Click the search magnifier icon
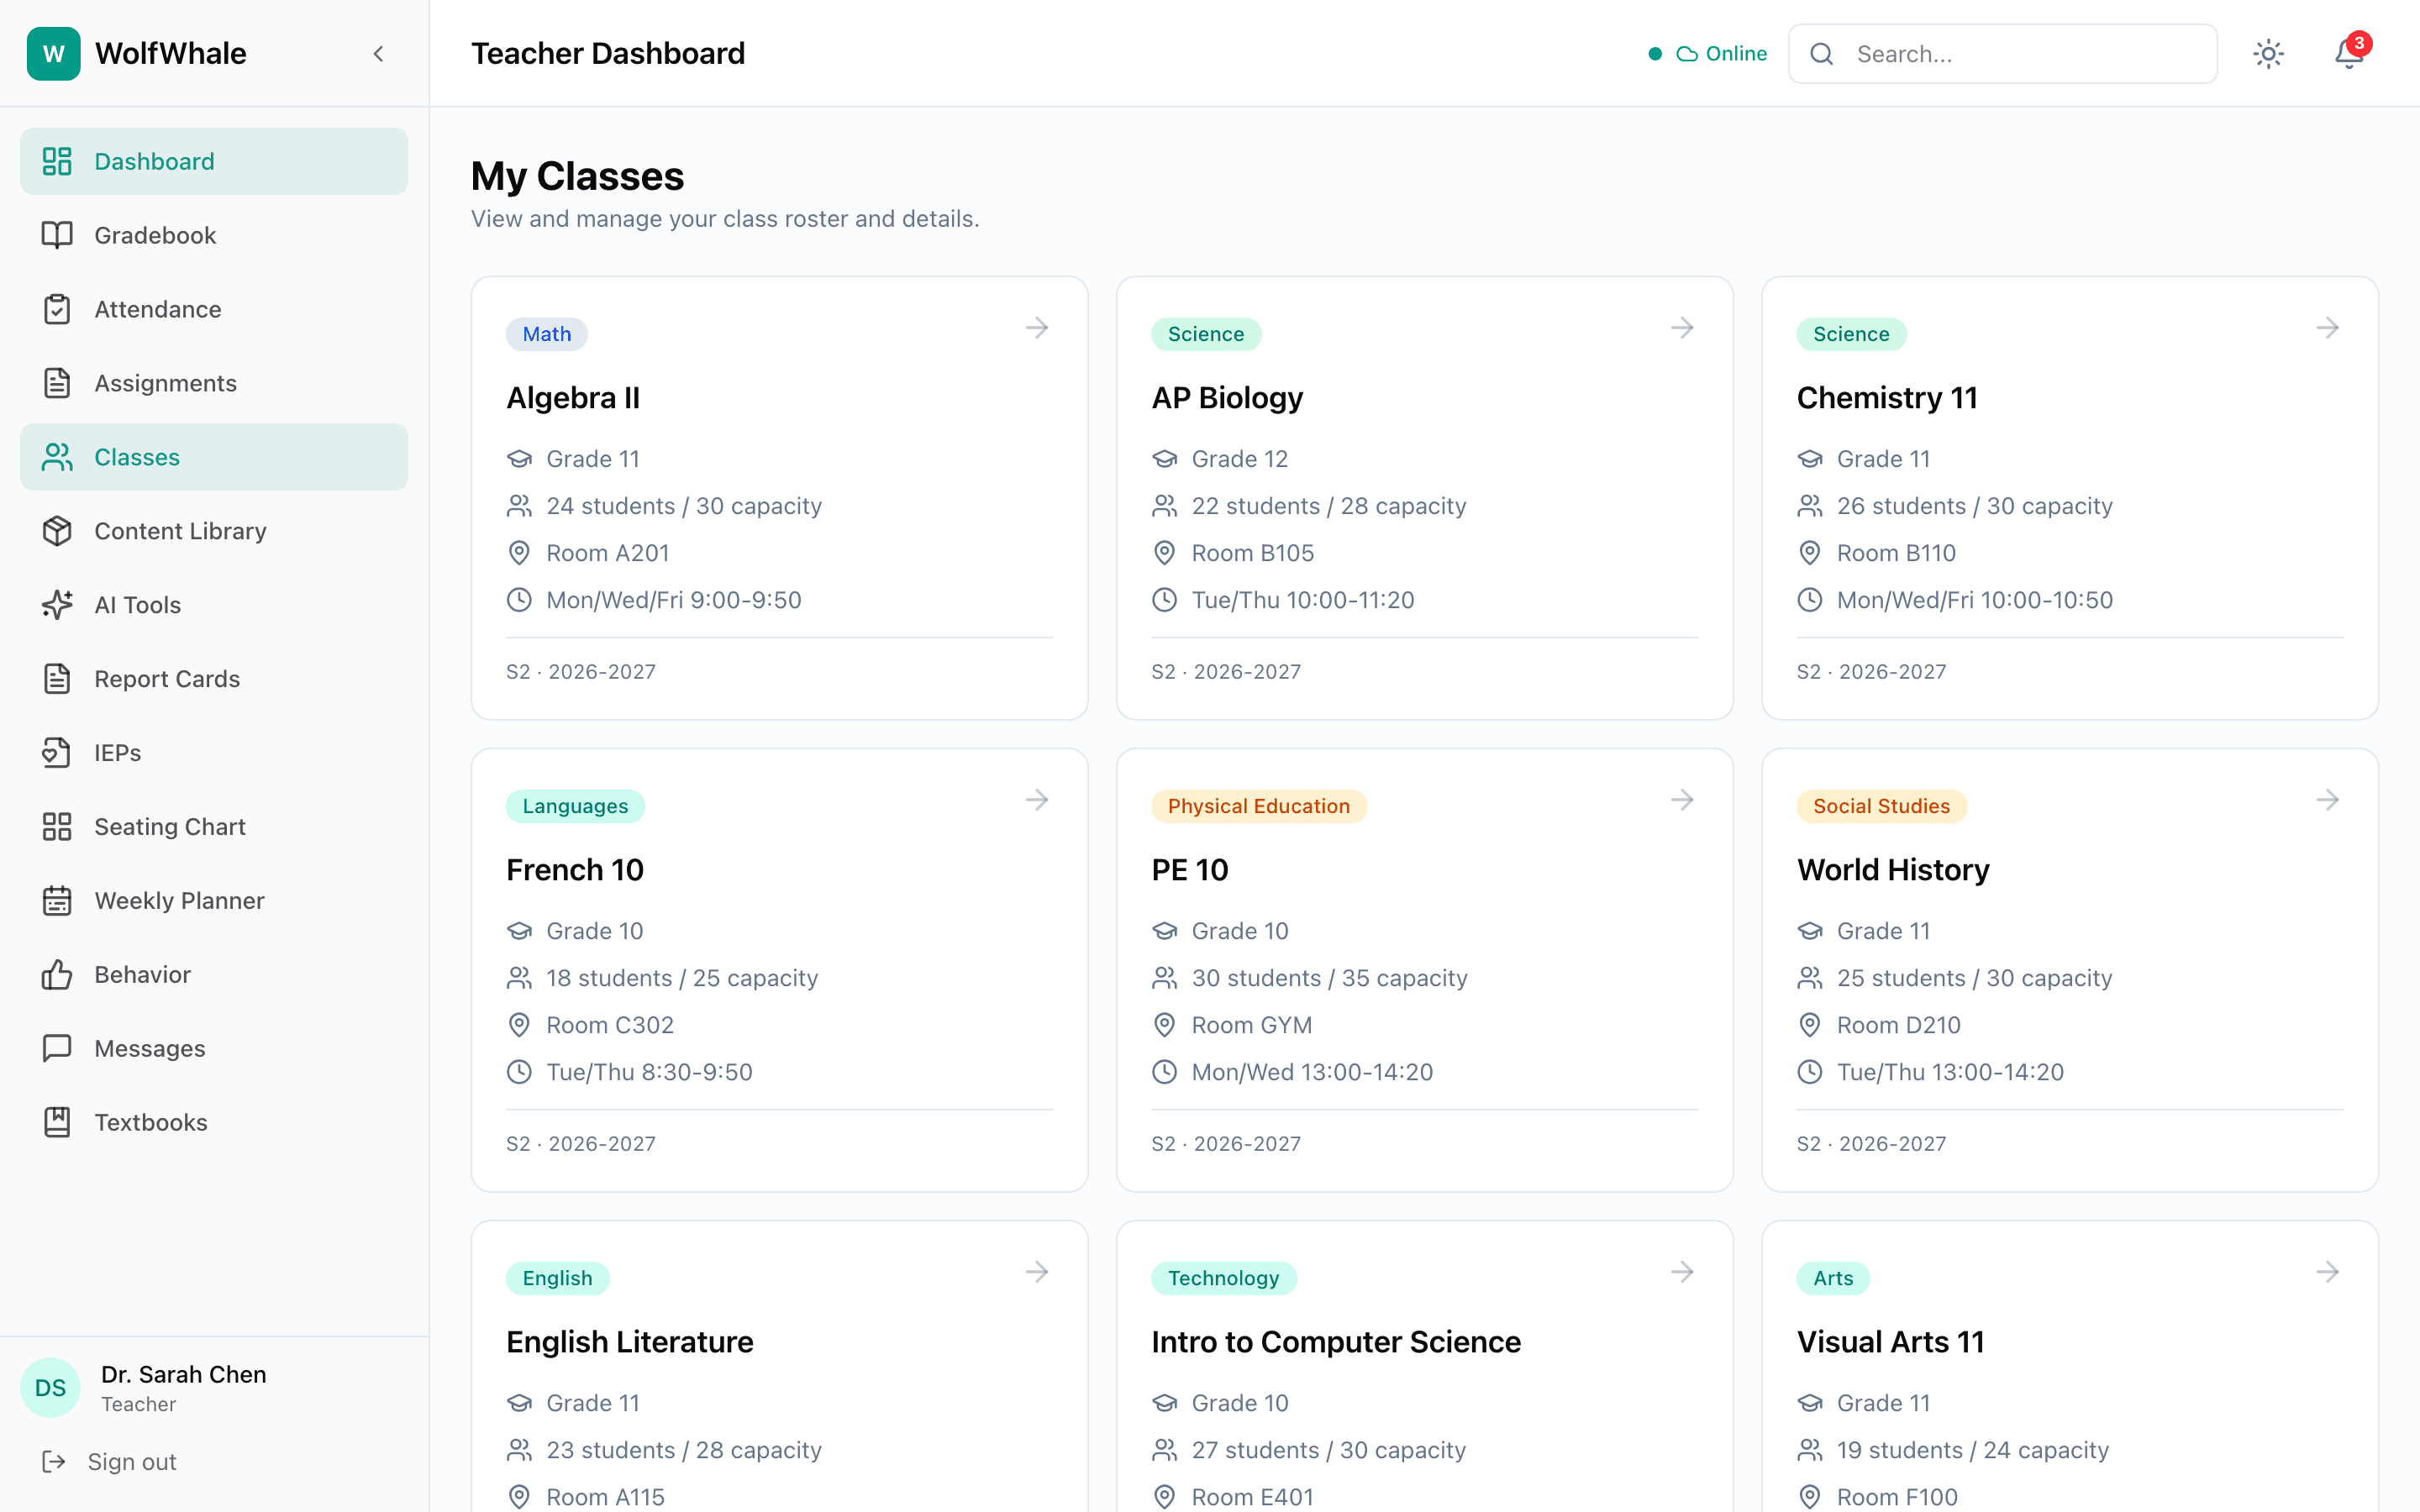Viewport: 2420px width, 1512px height. coord(1822,53)
